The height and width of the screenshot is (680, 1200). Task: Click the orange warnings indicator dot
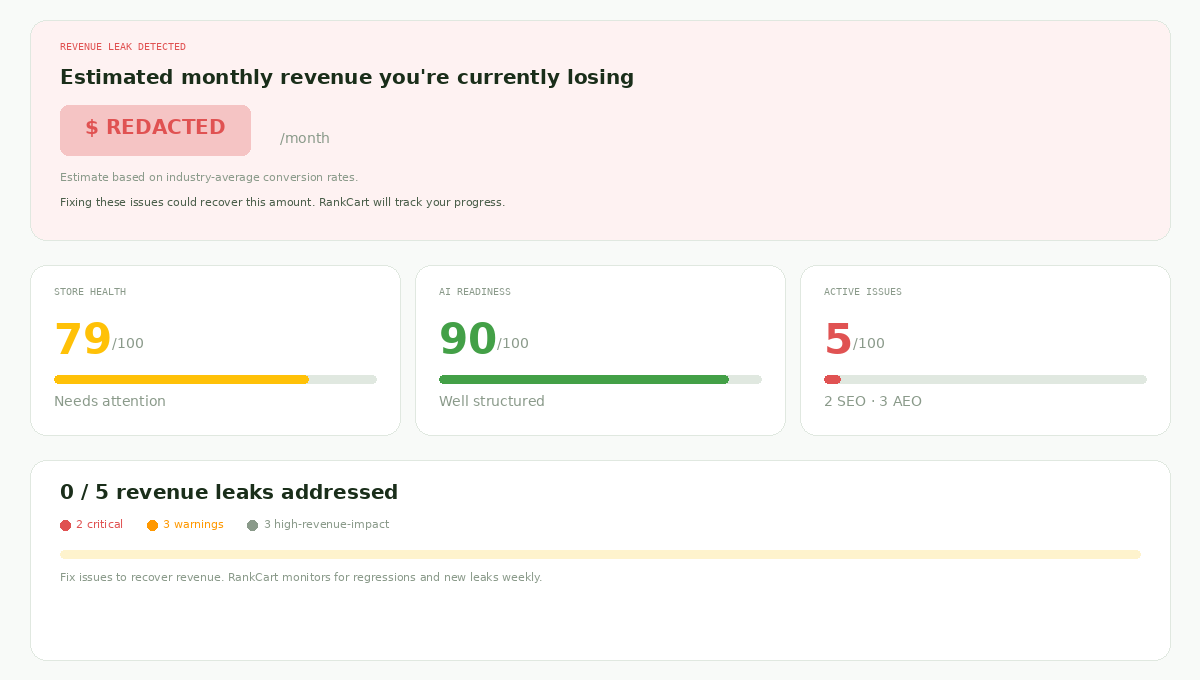[153, 524]
